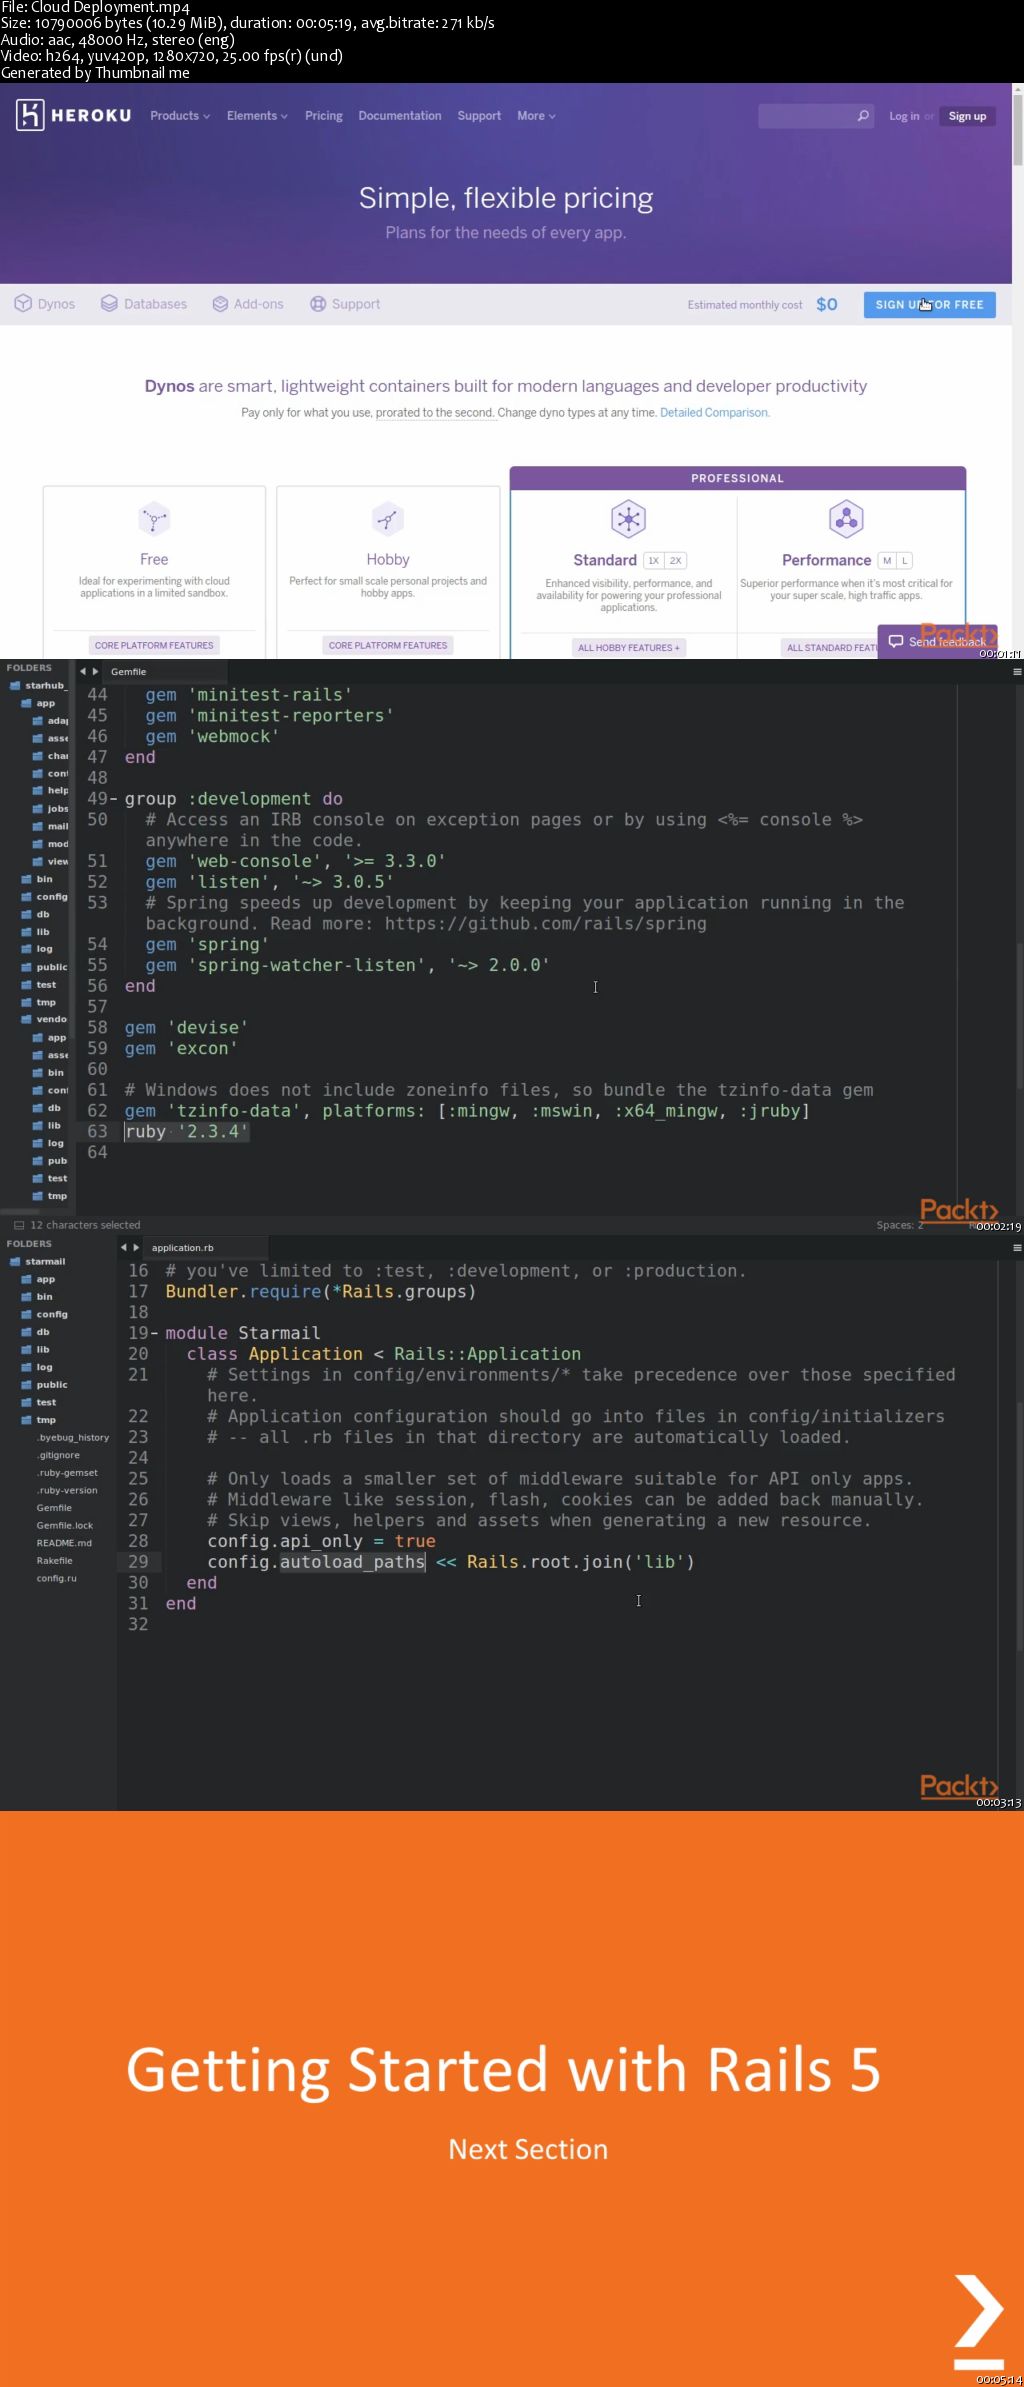Open the .ruby-gemset file

pyautogui.click(x=67, y=1473)
